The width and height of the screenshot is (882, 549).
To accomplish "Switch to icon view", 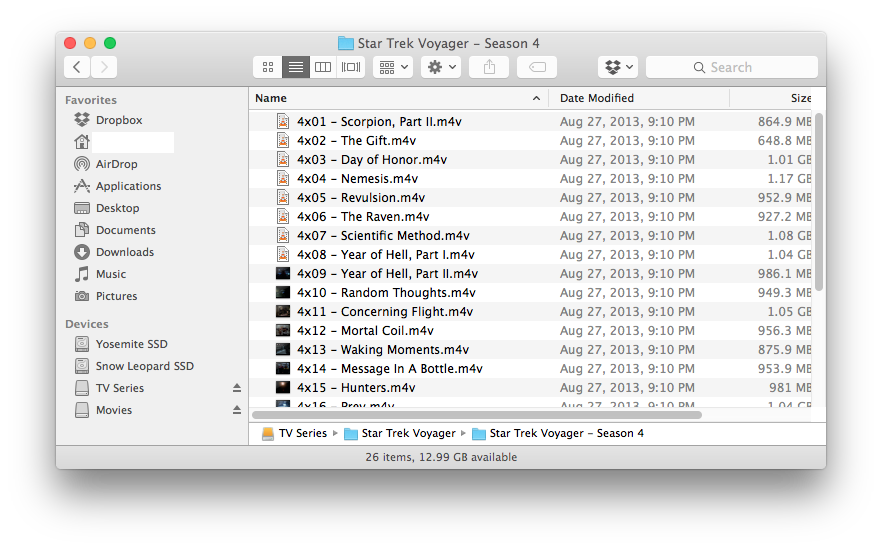I will [x=268, y=68].
